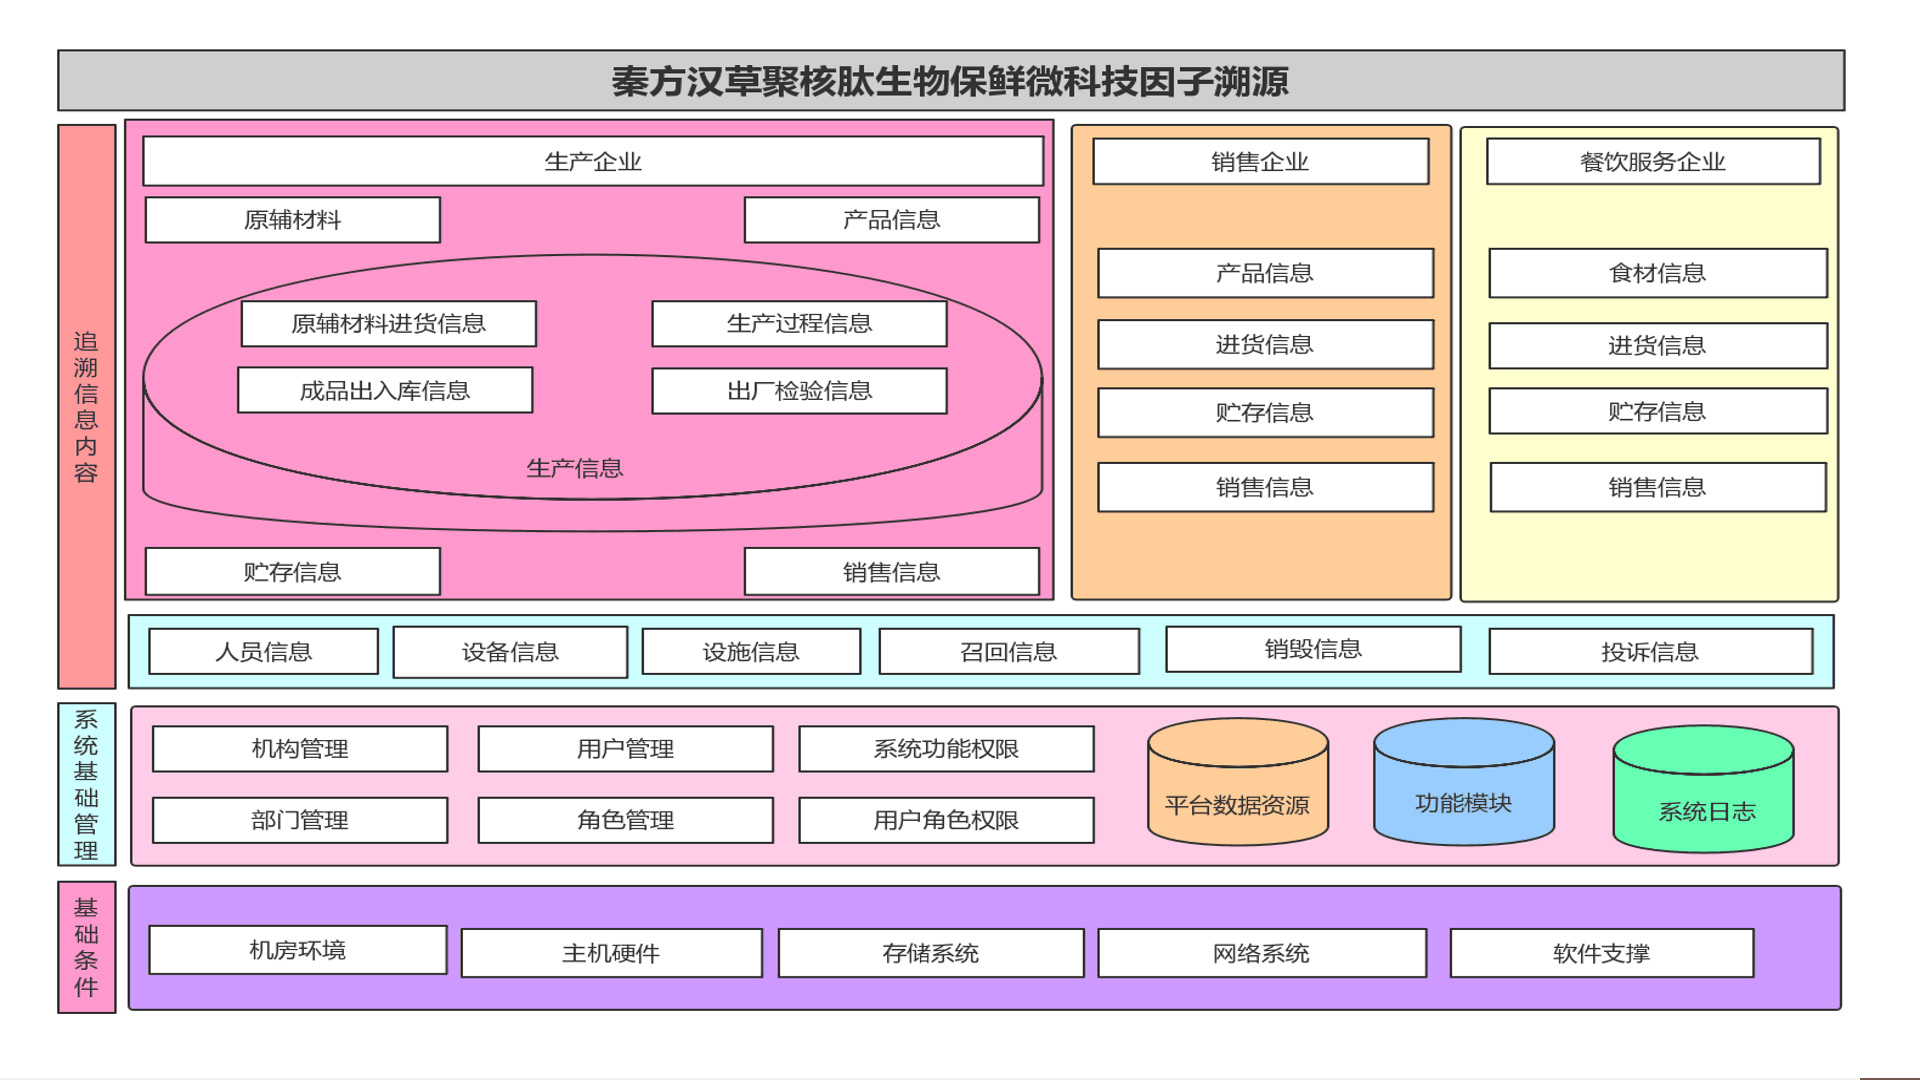Click the green 系统日志 cylinder
1920x1080 pixels.
[x=1704, y=789]
